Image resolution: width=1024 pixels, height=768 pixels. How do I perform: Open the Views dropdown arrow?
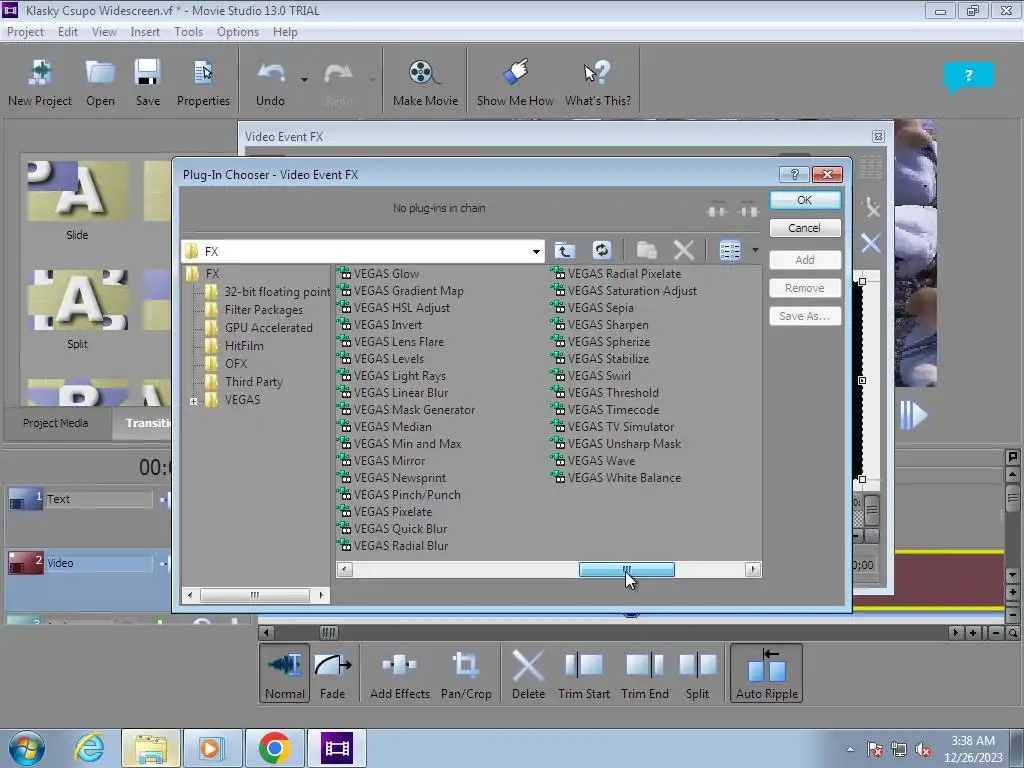click(755, 250)
